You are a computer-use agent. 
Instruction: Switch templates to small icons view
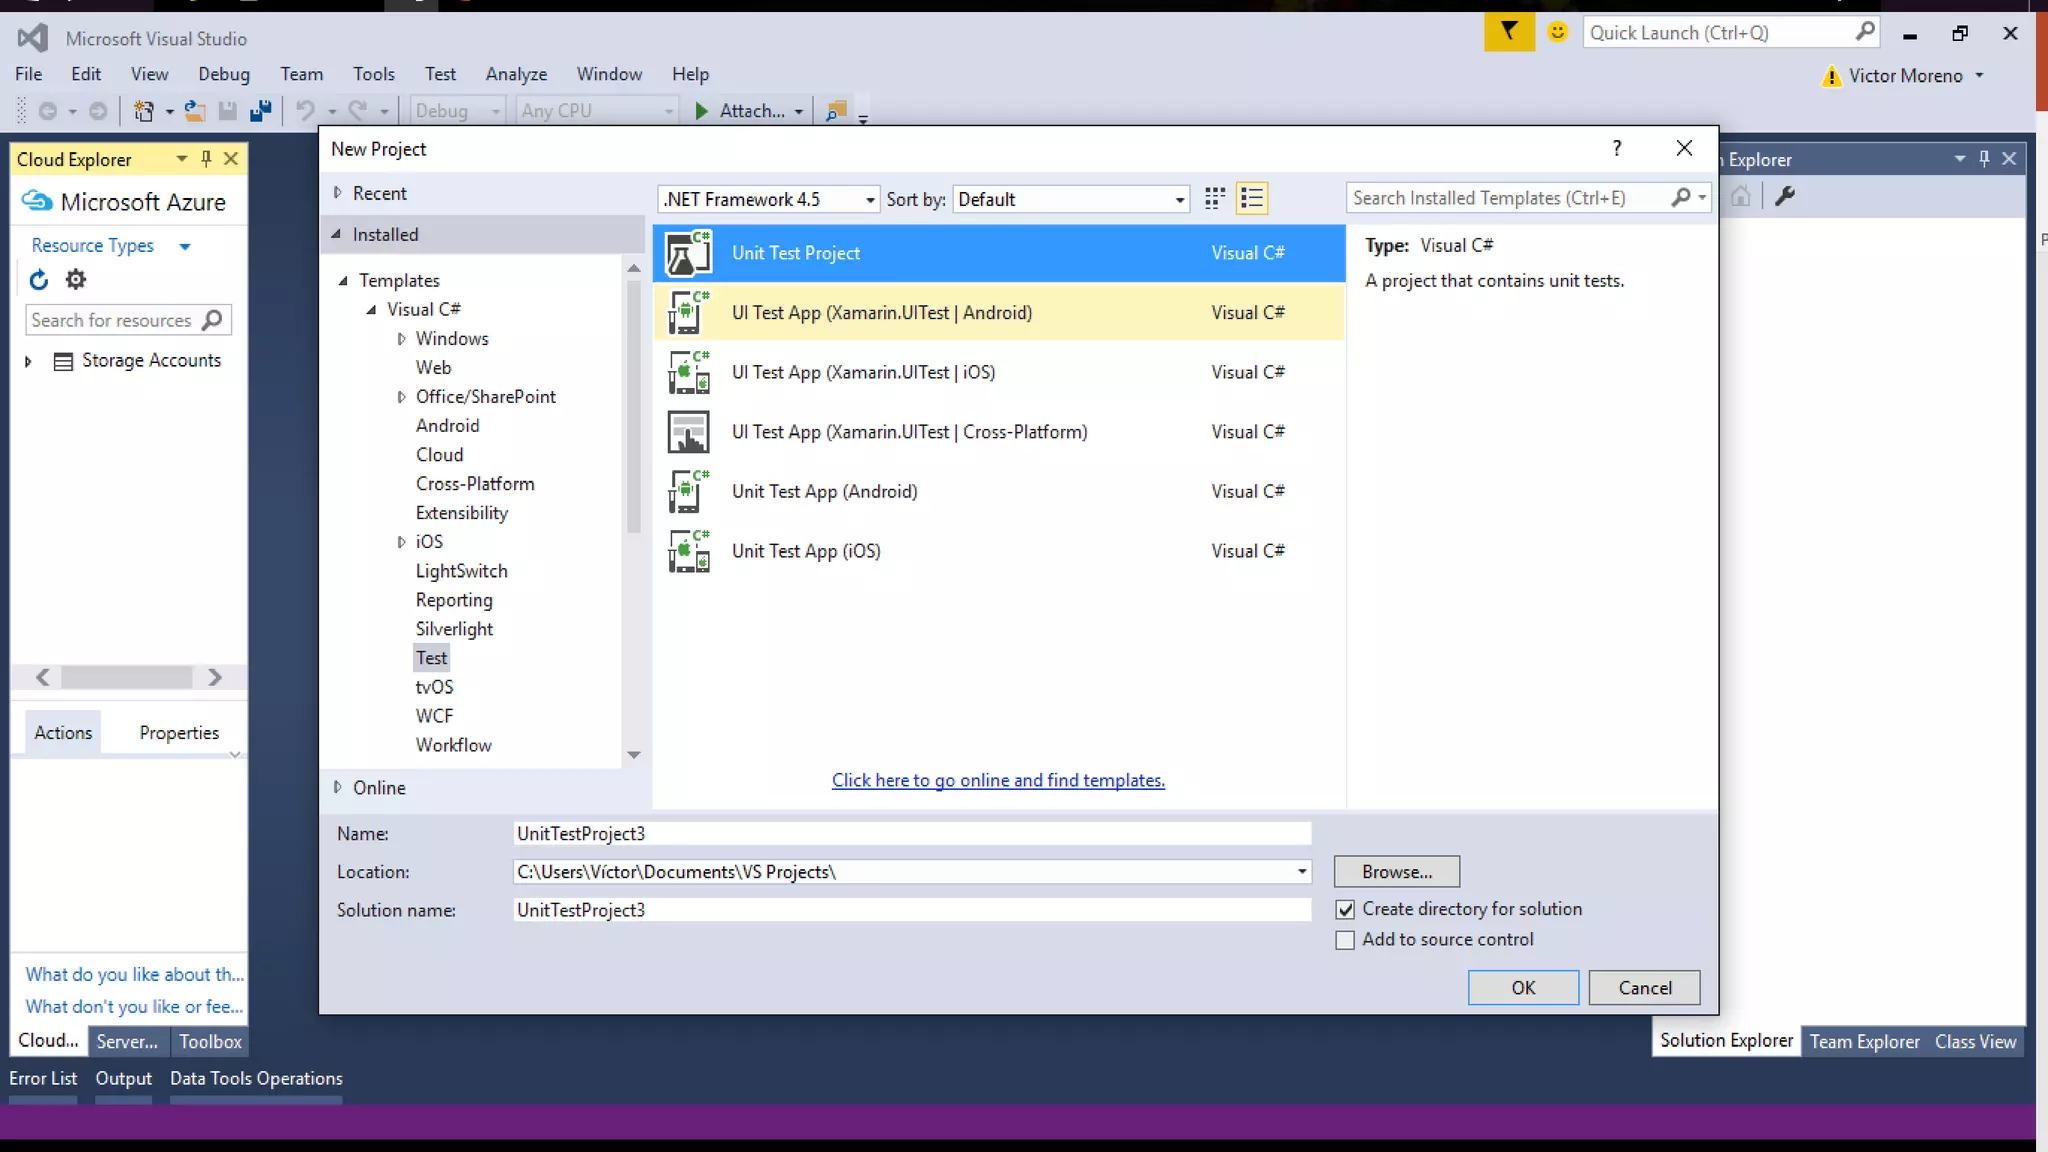[1214, 199]
